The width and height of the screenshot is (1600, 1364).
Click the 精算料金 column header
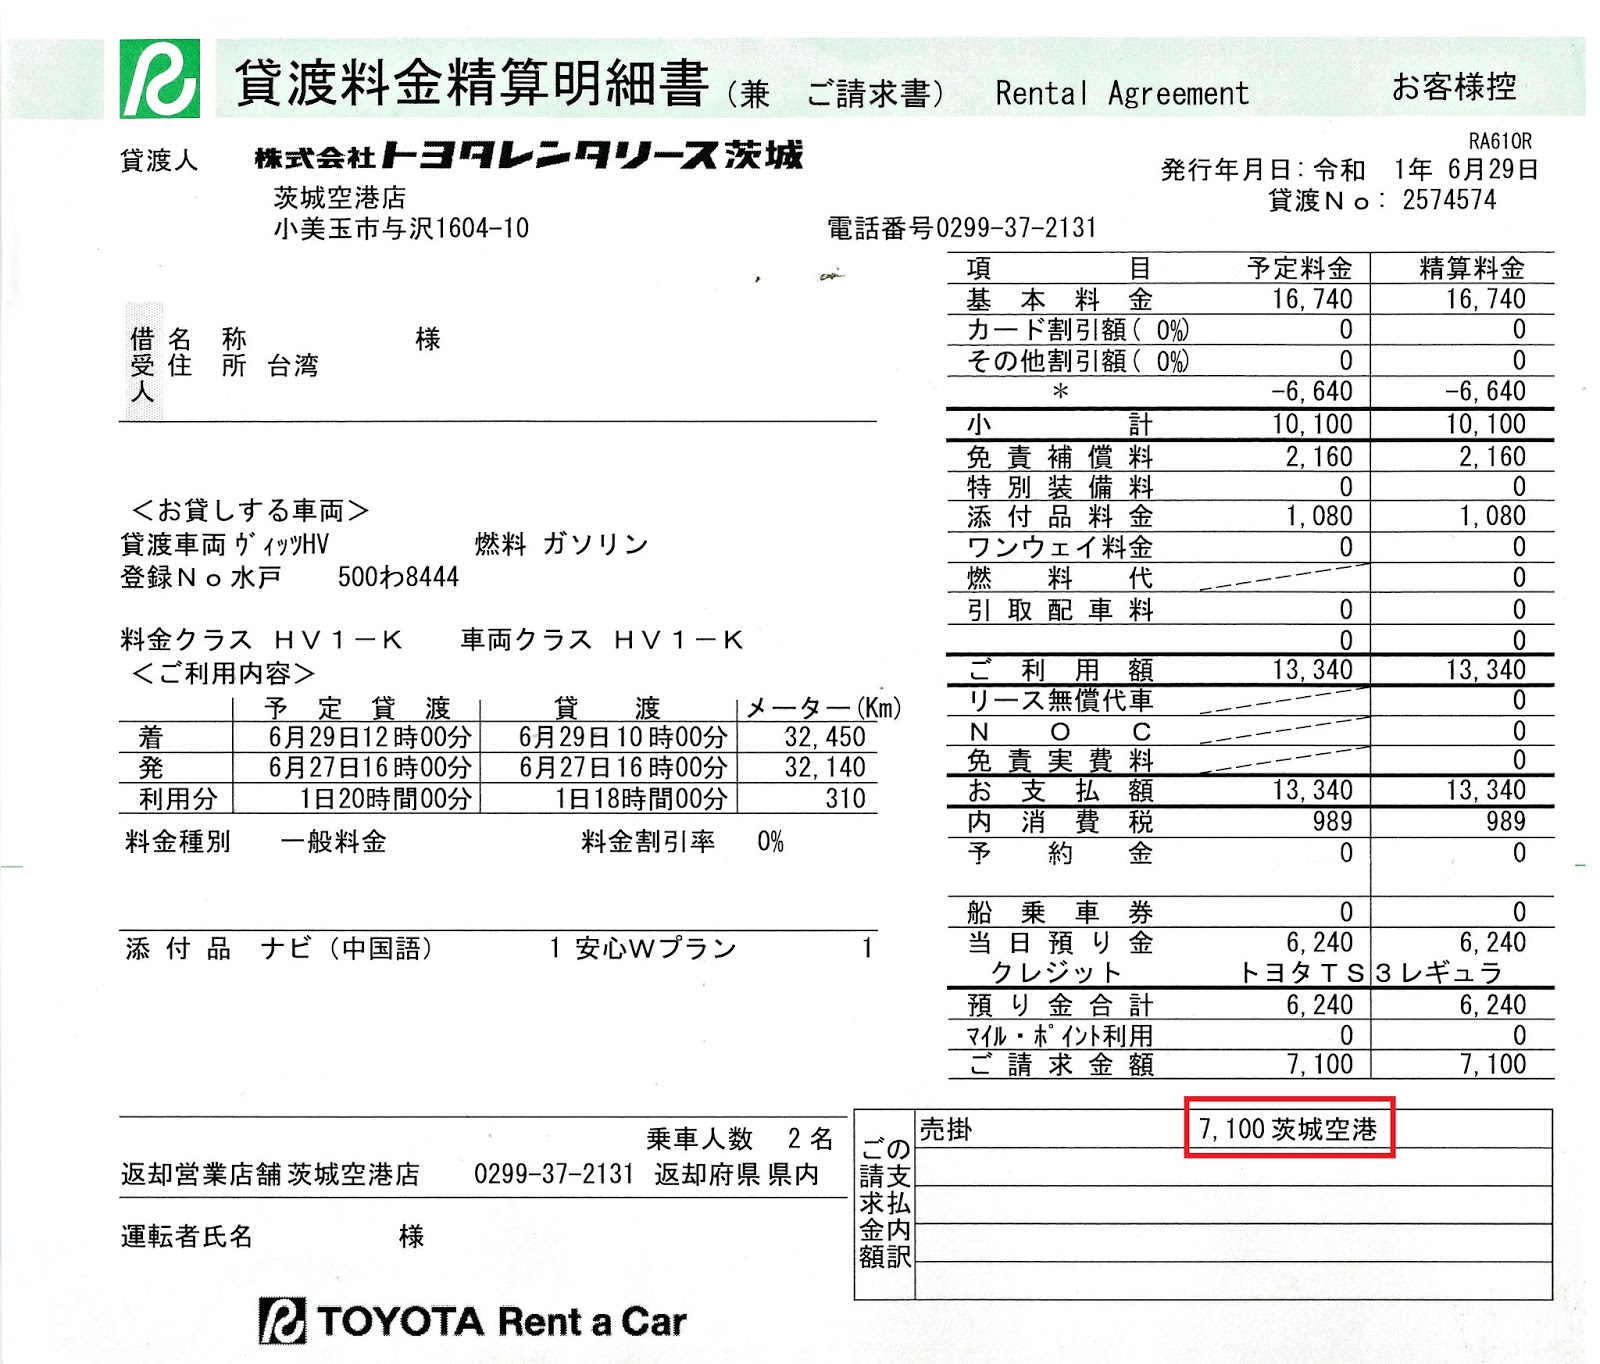[1472, 268]
